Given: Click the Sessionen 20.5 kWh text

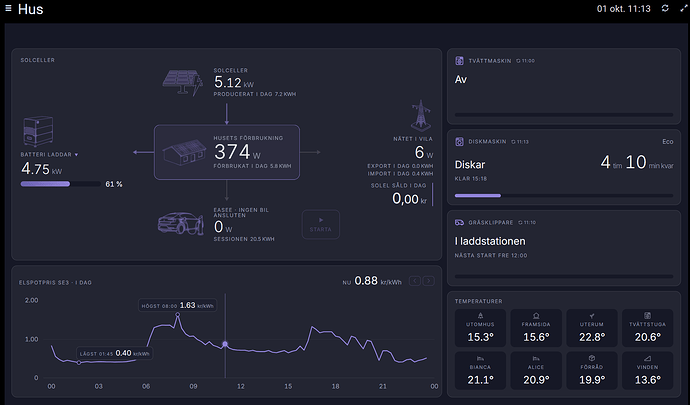Looking at the screenshot, I should click(x=244, y=239).
